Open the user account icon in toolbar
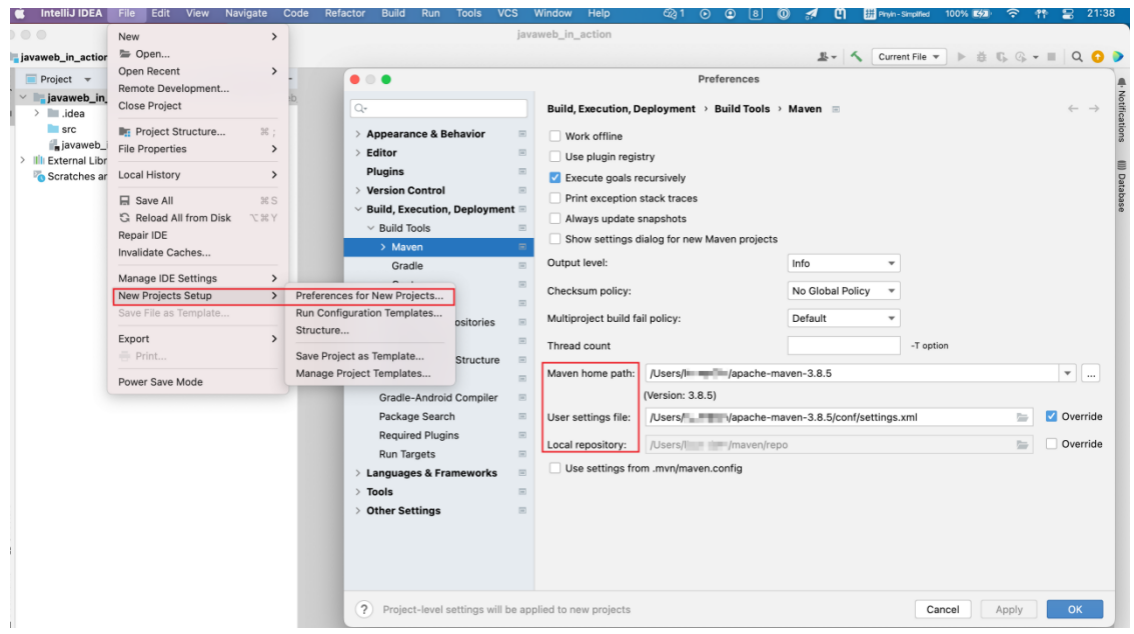The width and height of the screenshot is (1134, 634). coord(826,56)
